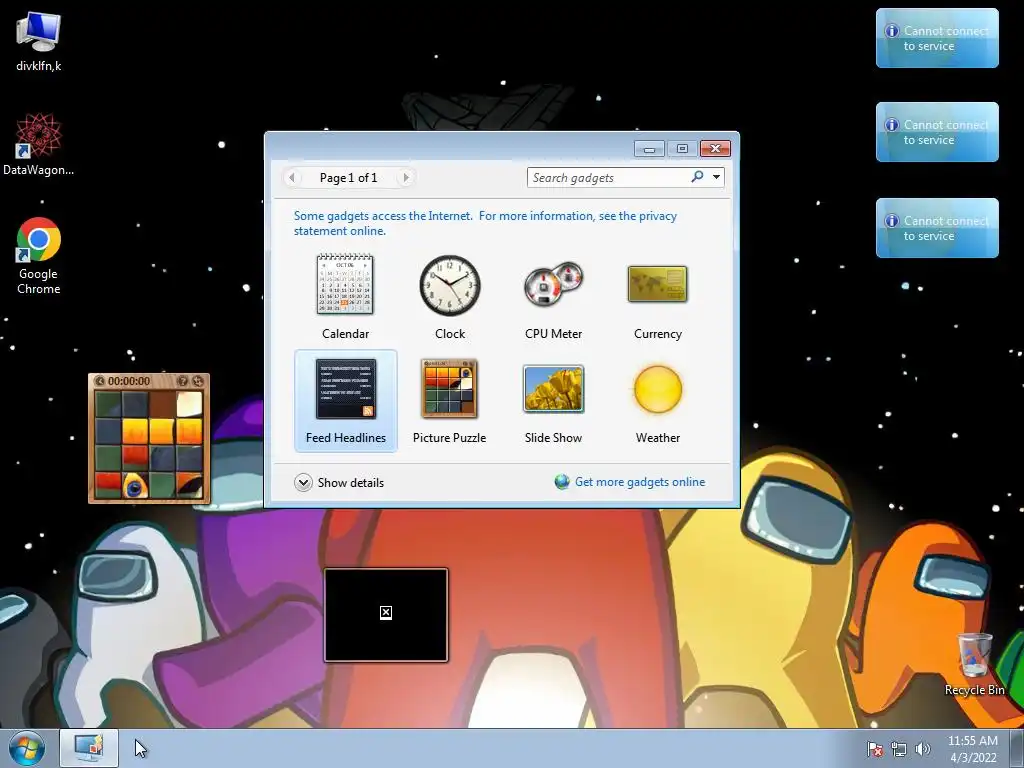This screenshot has height=768, width=1024.
Task: Click the toucan eye puzzle tile
Action: 135,486
